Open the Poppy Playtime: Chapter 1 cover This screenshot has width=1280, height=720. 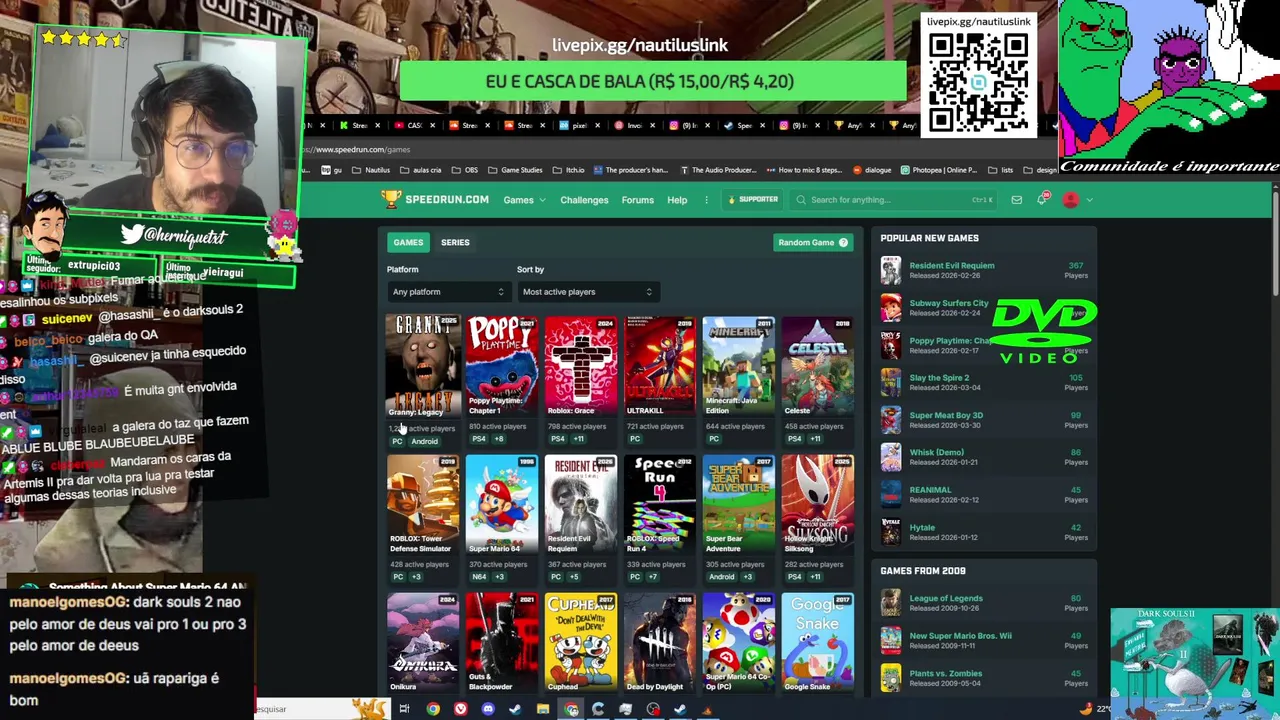[x=502, y=366]
